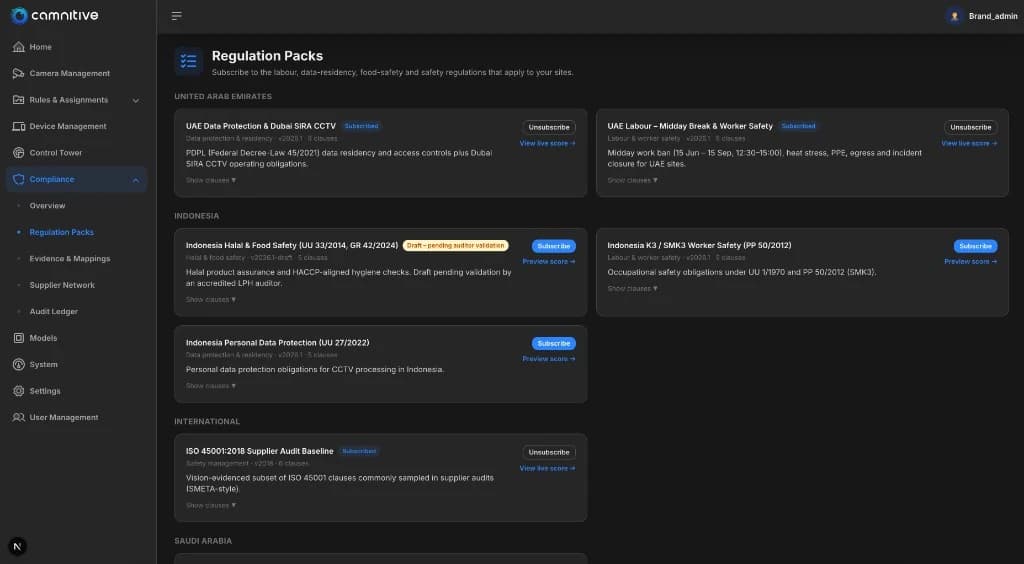Click the Rules & Assignments truck icon
The height and width of the screenshot is (564, 1024).
click(x=18, y=100)
